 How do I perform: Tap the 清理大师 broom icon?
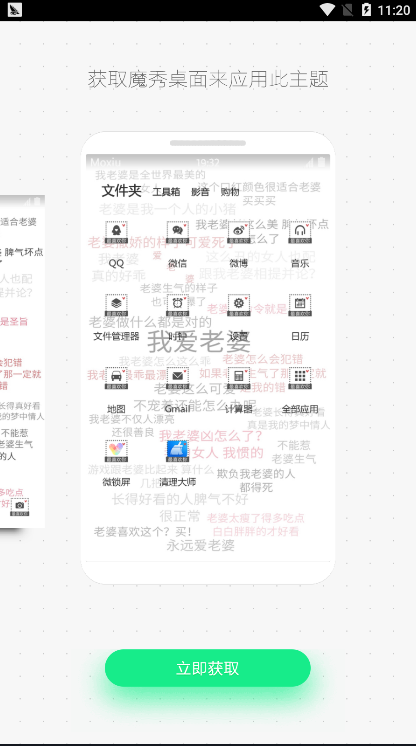178,451
